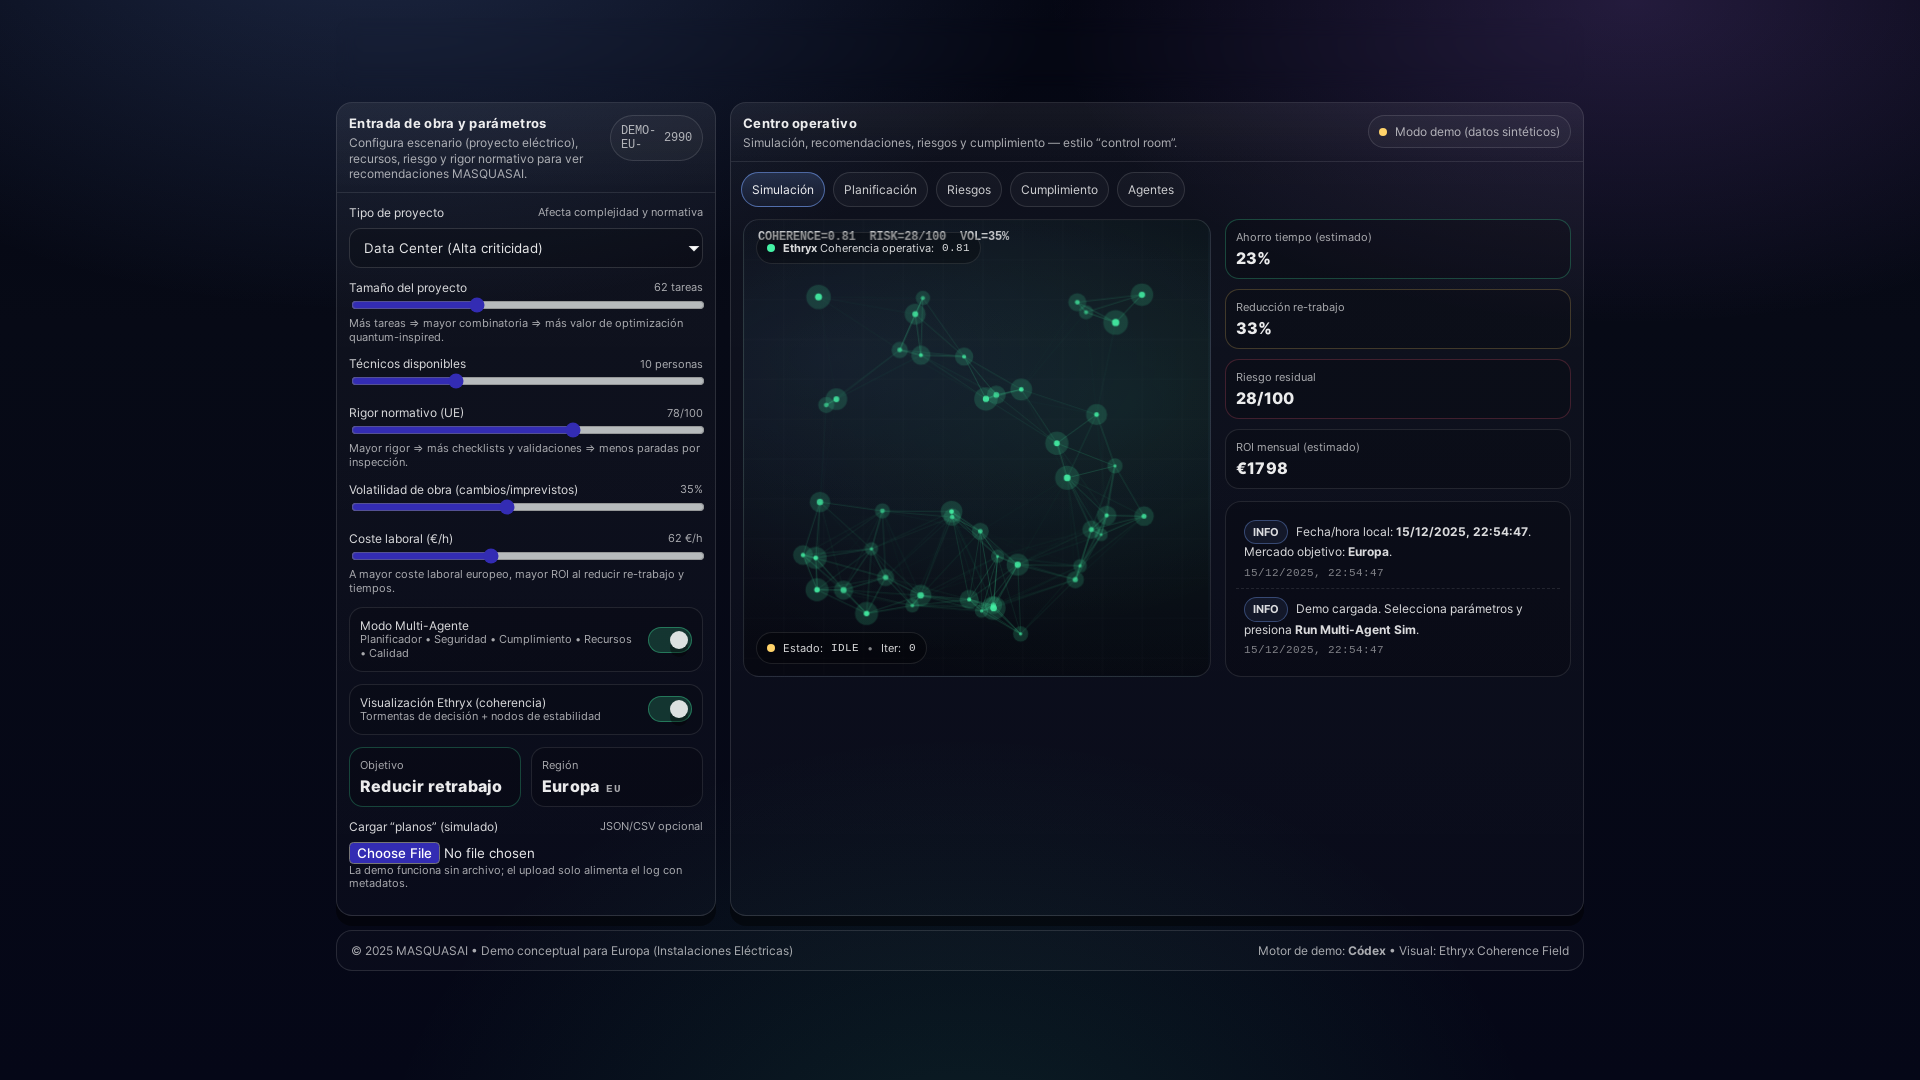1920x1080 pixels.
Task: Click the ROI mensual (estimado) card
Action: 1397,459
